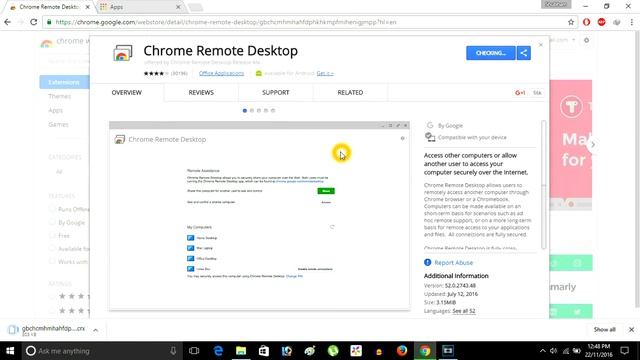Click the G+1 button
640x360 pixels.
tap(520, 93)
